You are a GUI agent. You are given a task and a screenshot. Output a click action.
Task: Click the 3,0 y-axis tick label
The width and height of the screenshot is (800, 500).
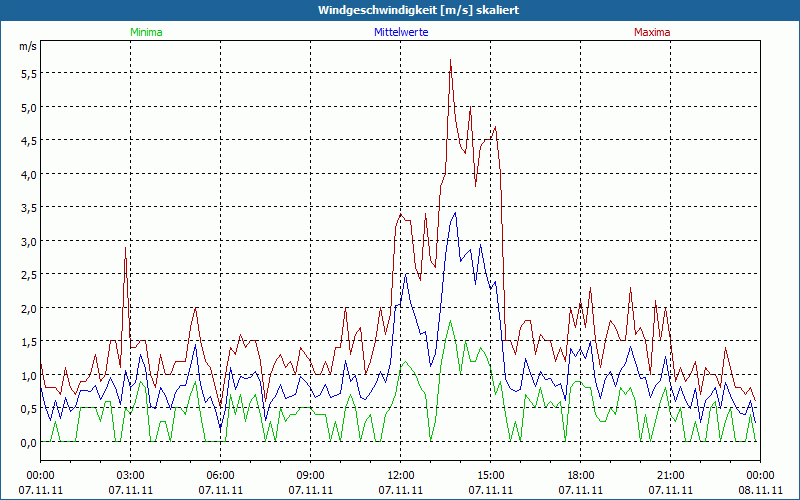point(28,241)
